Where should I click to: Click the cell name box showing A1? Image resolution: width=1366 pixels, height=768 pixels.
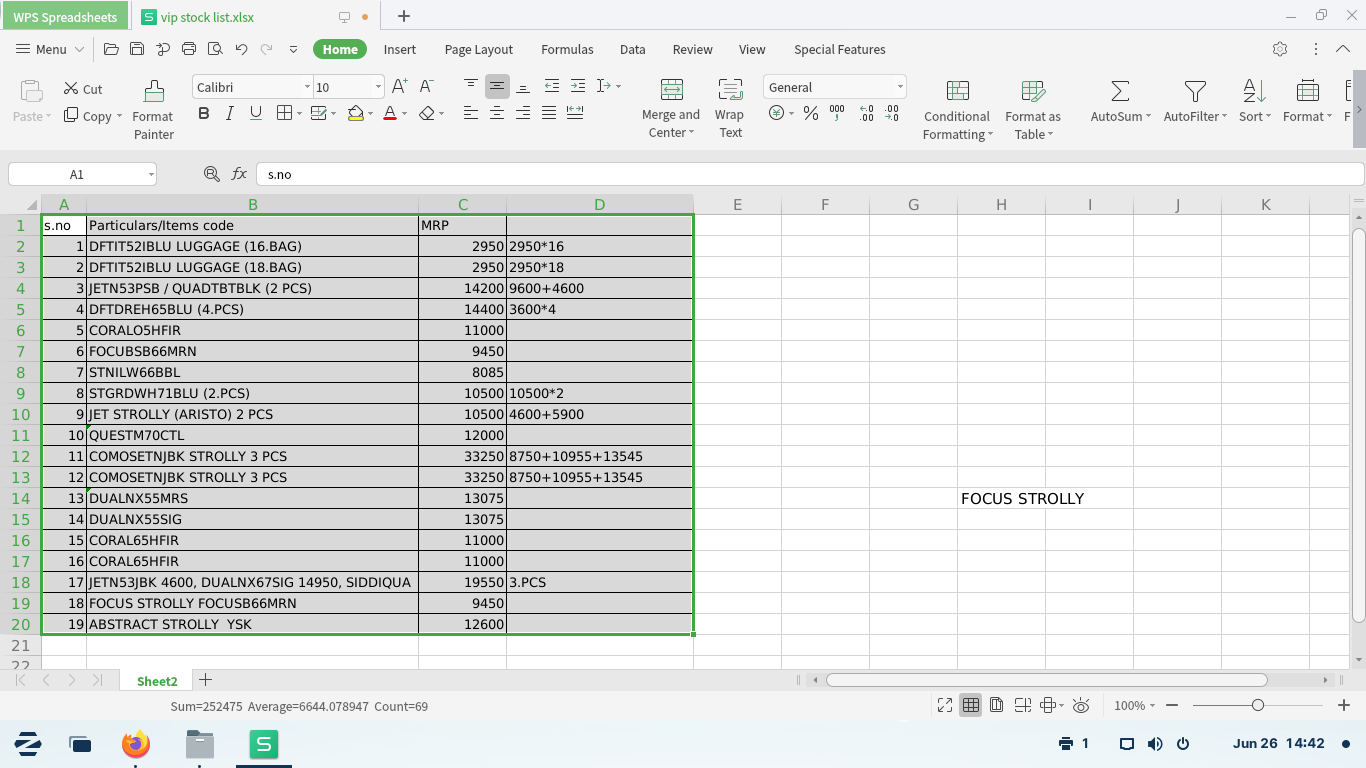(x=77, y=174)
